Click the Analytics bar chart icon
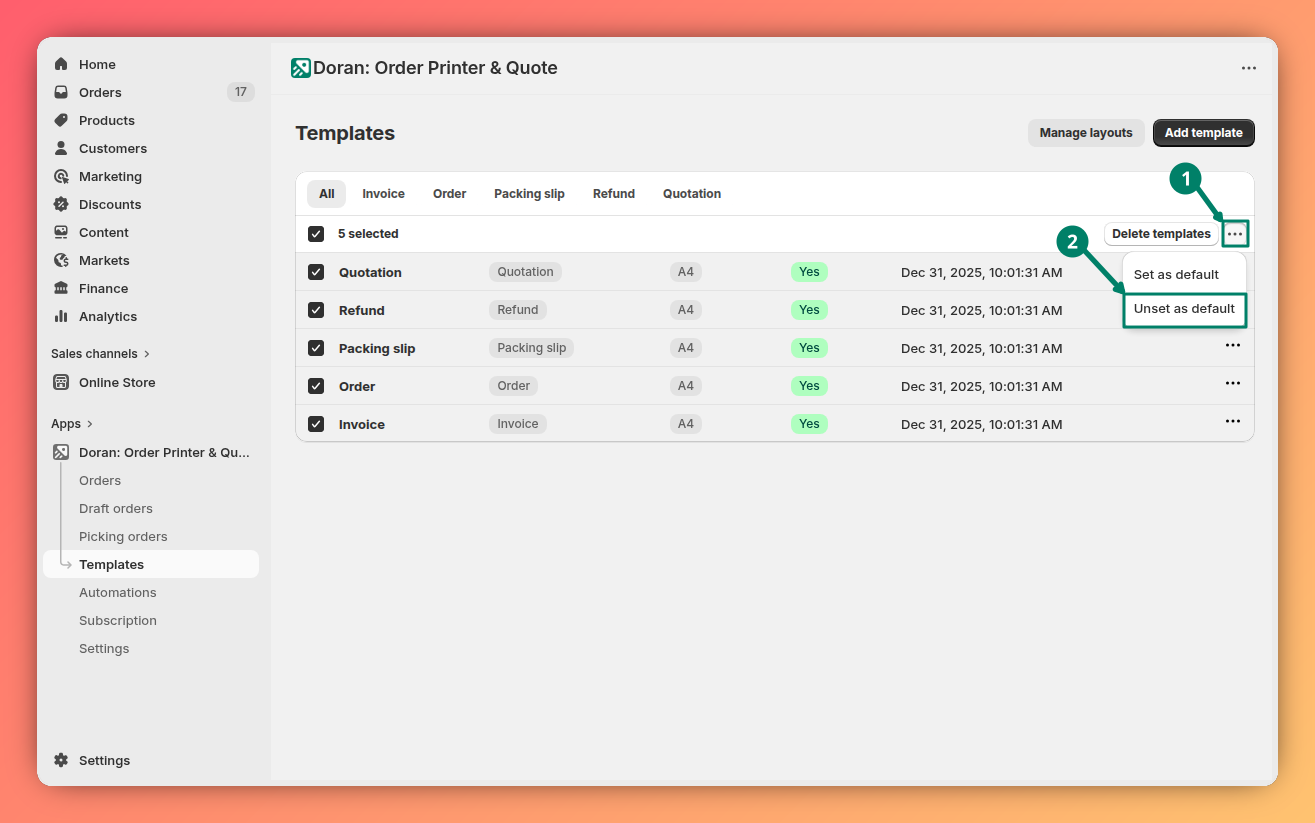 [61, 316]
